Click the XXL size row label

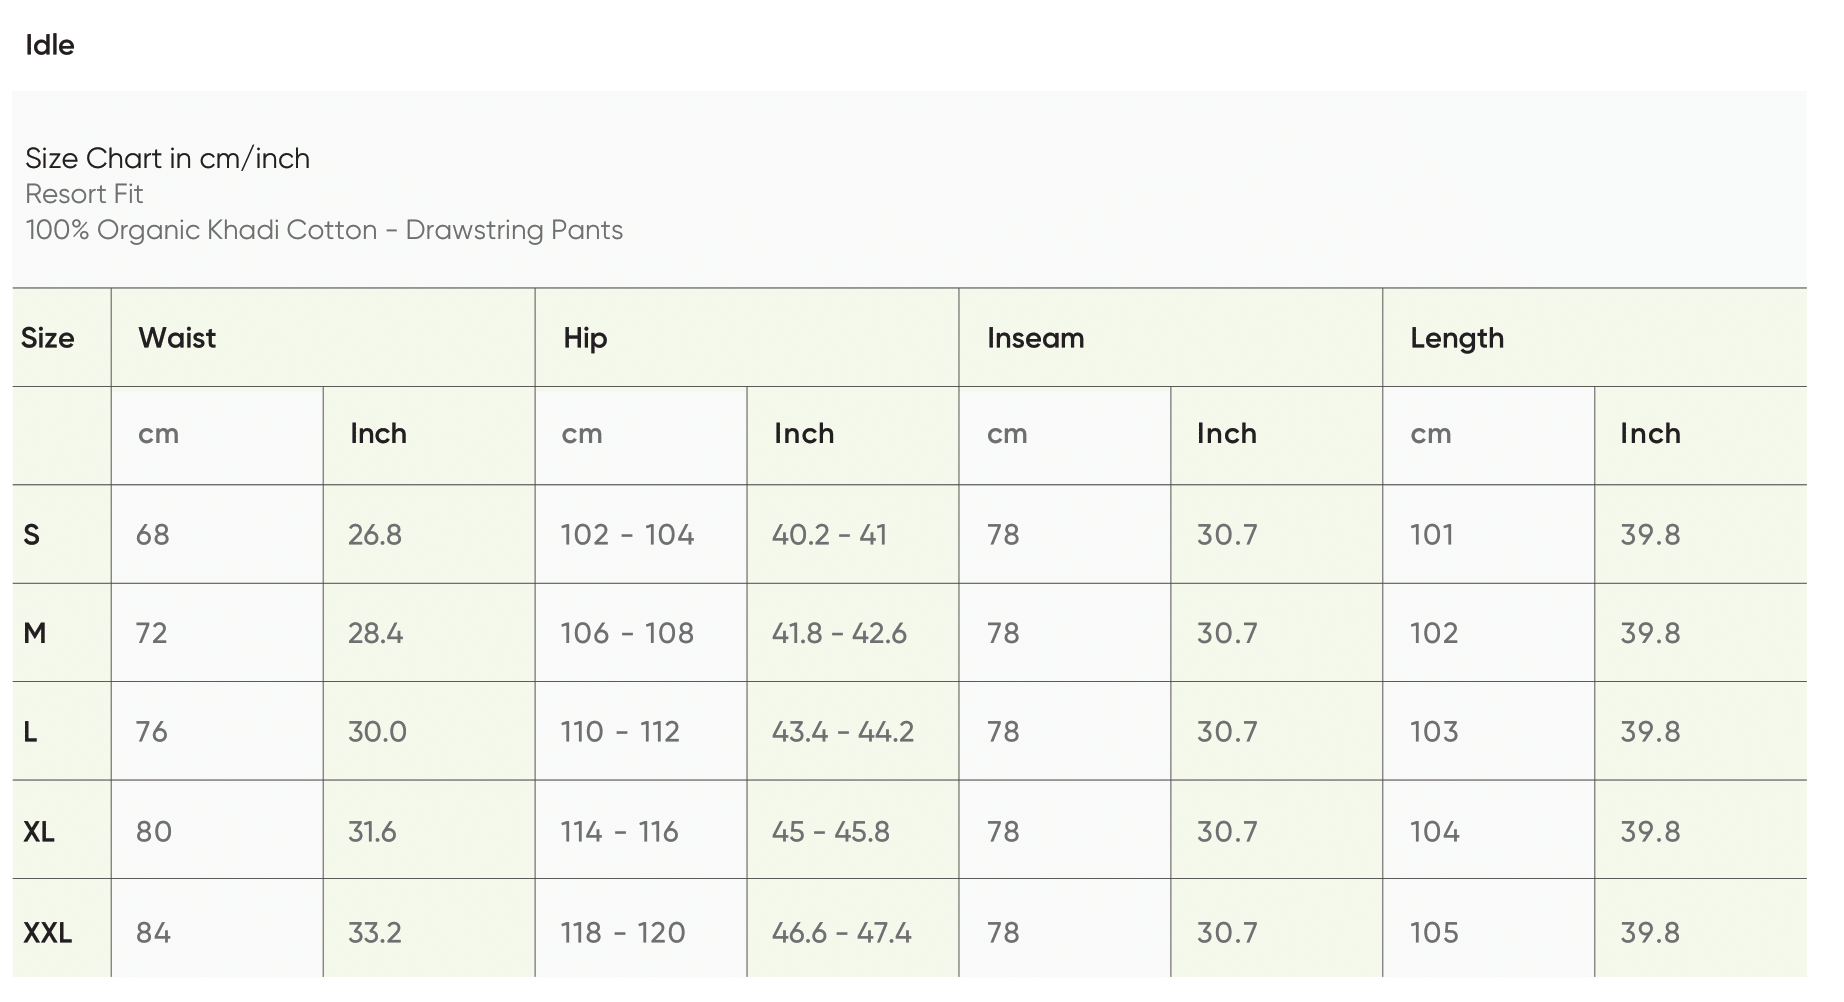(47, 933)
